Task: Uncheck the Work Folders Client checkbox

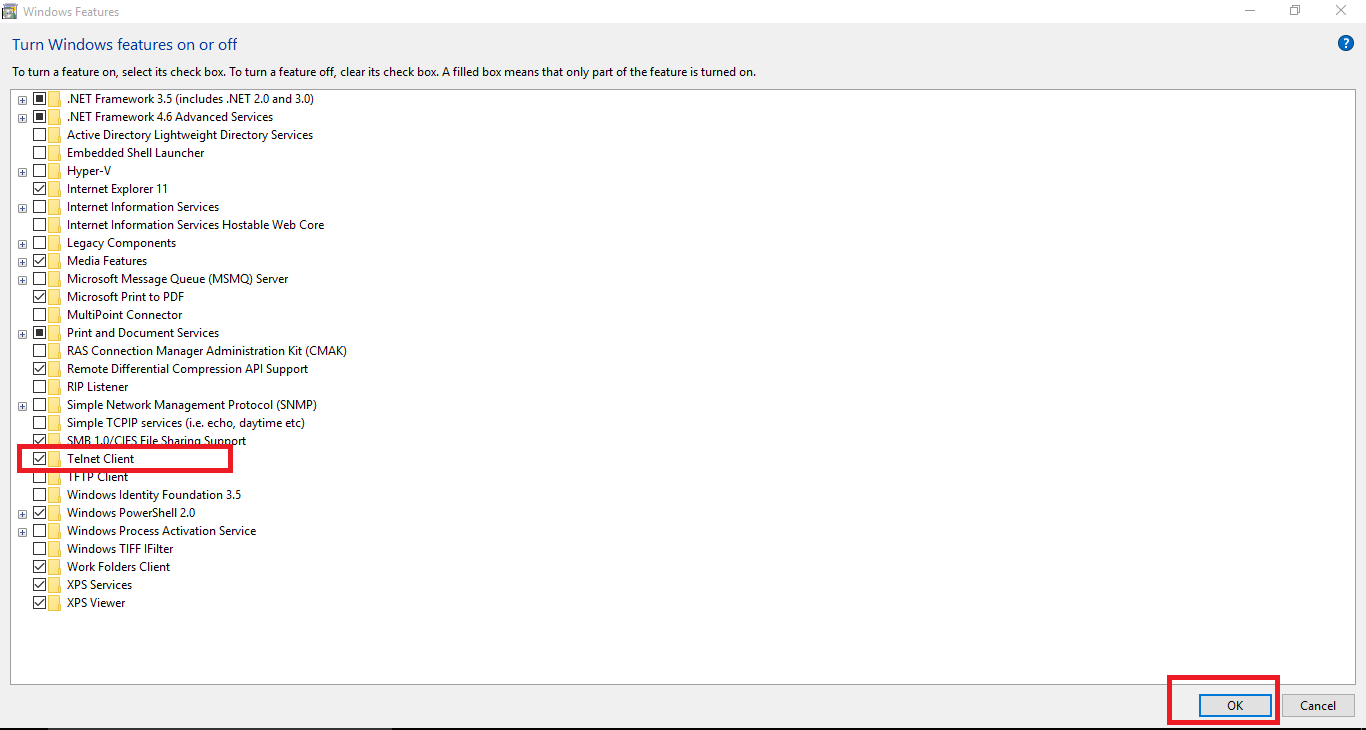Action: 40,567
